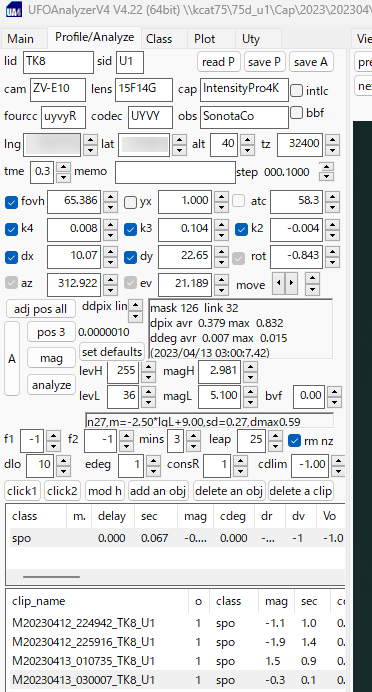
Task: Select the Uty tab
Action: point(251,39)
